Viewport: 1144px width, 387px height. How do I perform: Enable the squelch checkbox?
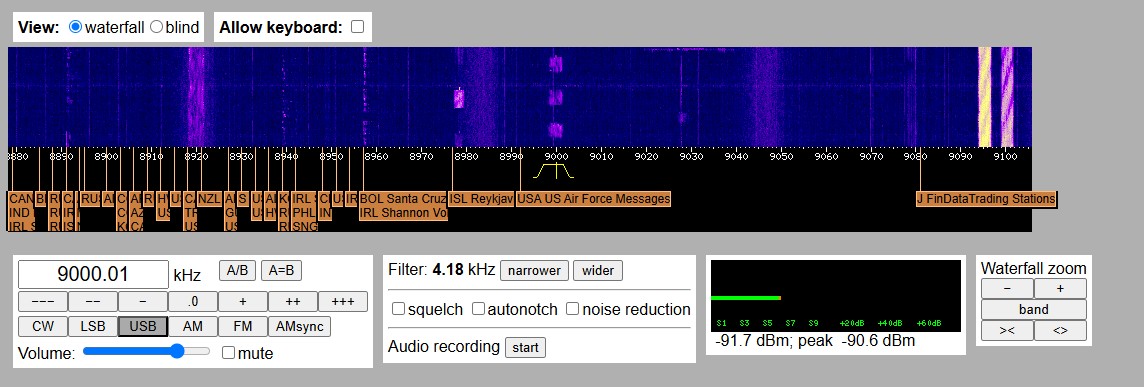pos(398,309)
